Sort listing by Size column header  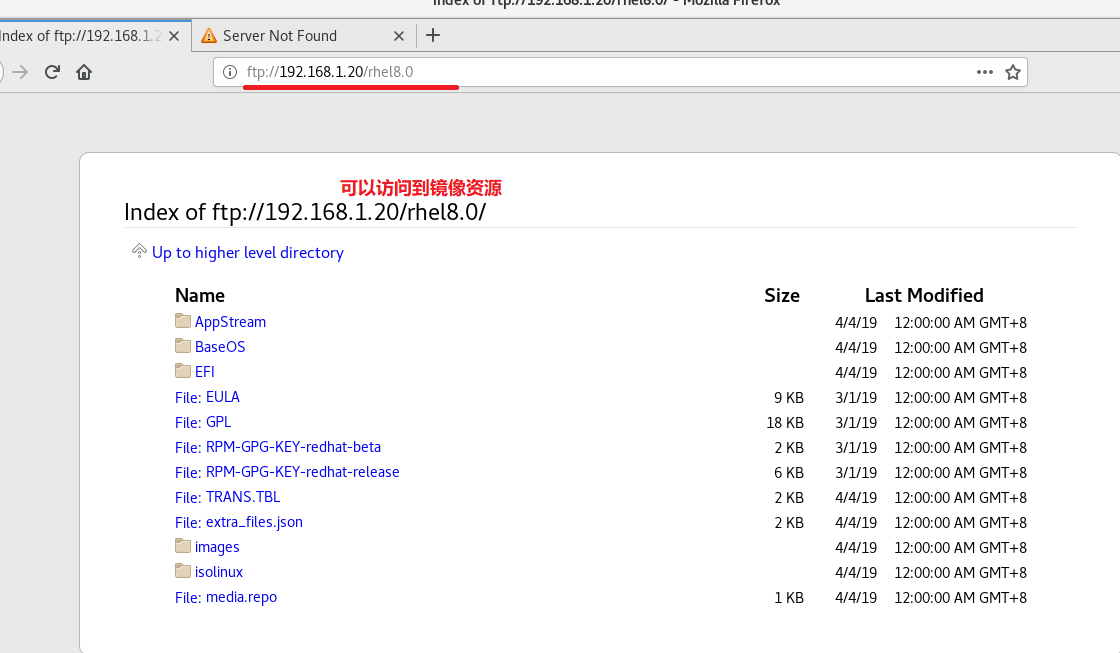click(782, 296)
